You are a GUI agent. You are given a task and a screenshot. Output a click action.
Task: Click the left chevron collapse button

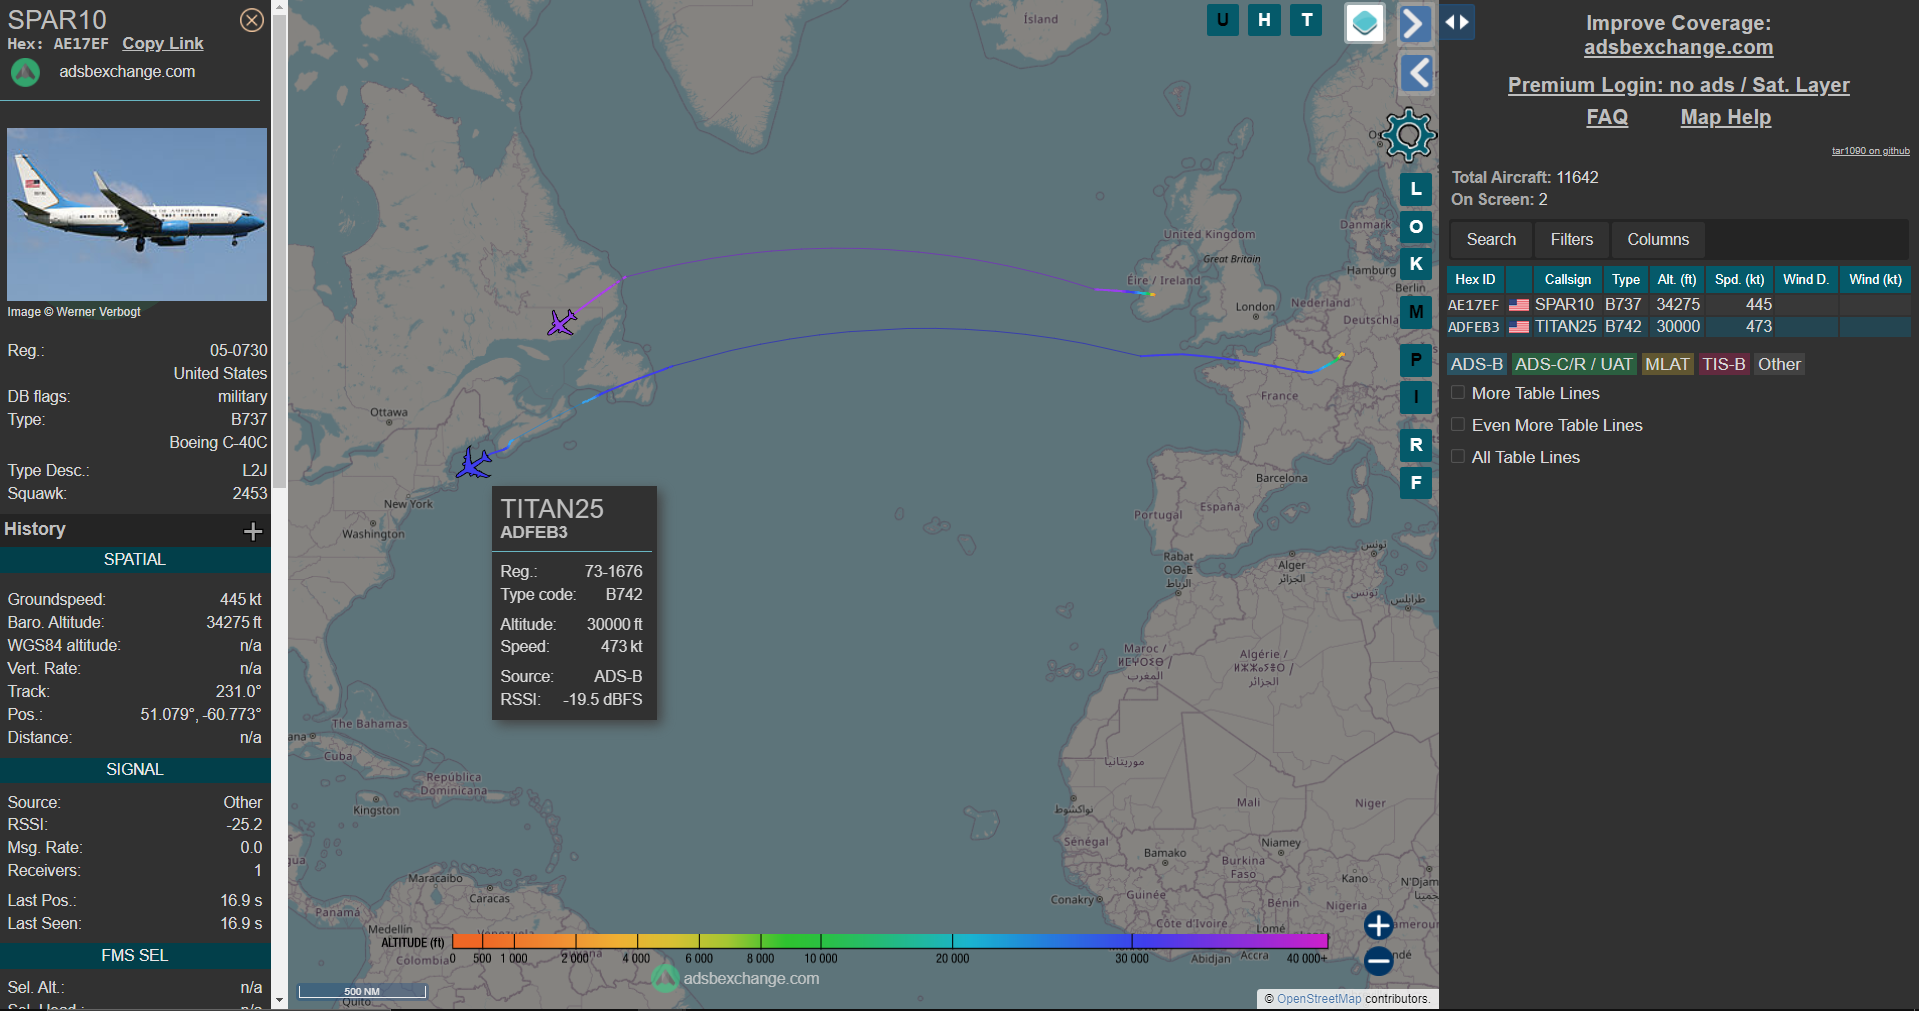(x=1417, y=73)
